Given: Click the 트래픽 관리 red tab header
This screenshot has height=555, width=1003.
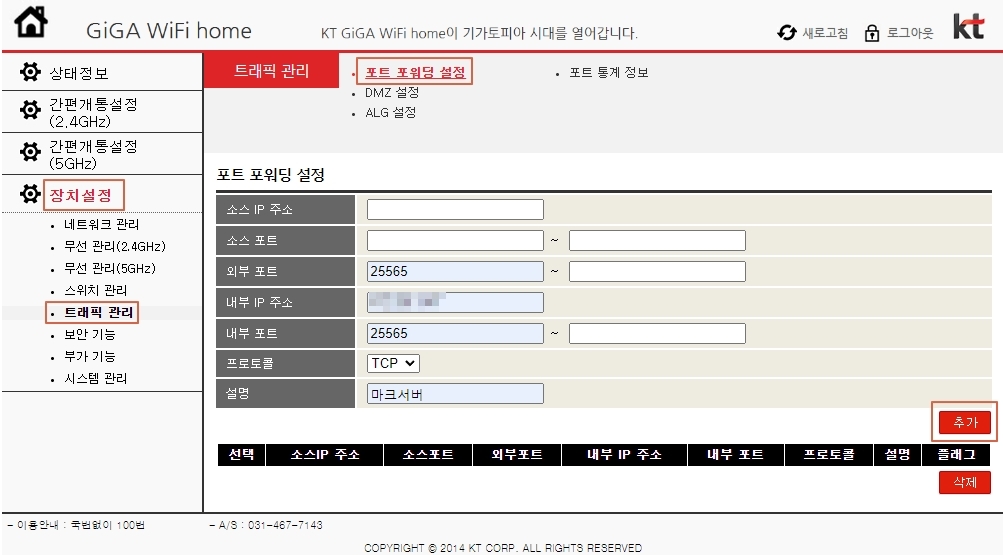Looking at the screenshot, I should point(271,70).
